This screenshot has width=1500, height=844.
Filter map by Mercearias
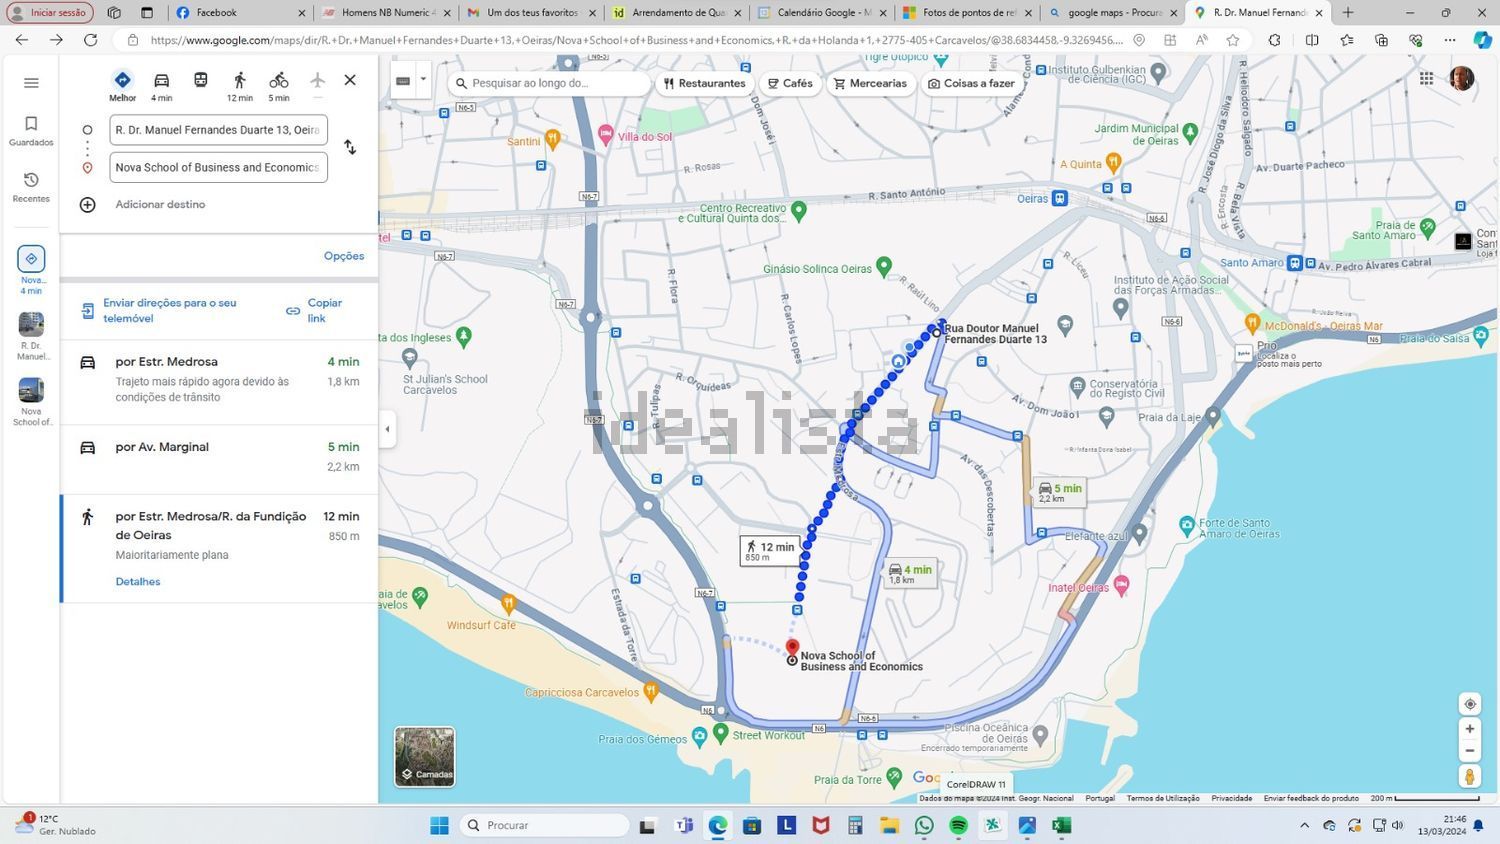click(x=870, y=83)
